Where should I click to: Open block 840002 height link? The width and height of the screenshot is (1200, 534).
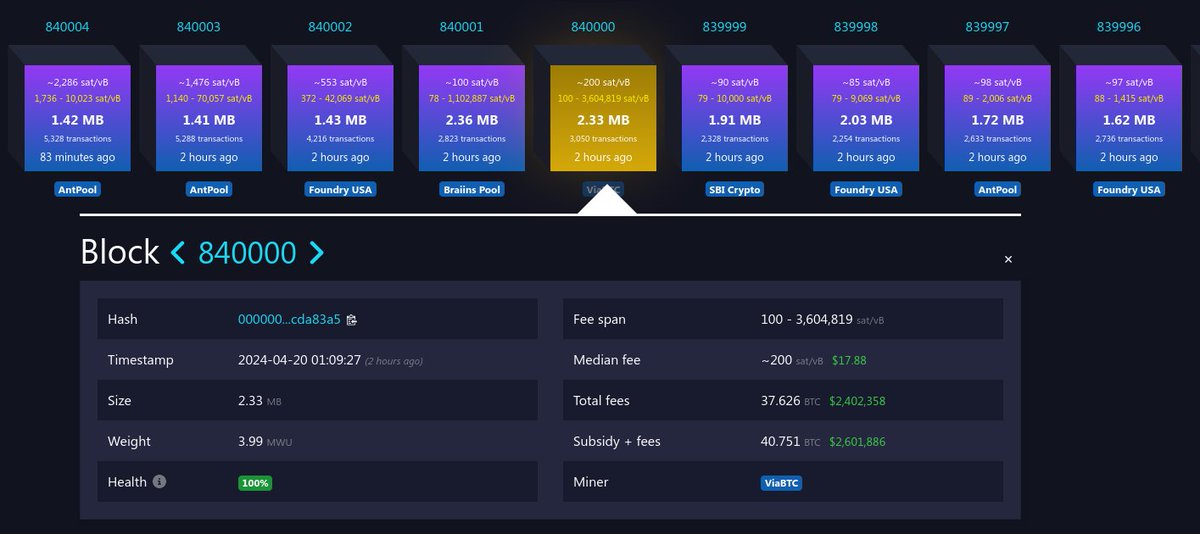(x=330, y=27)
